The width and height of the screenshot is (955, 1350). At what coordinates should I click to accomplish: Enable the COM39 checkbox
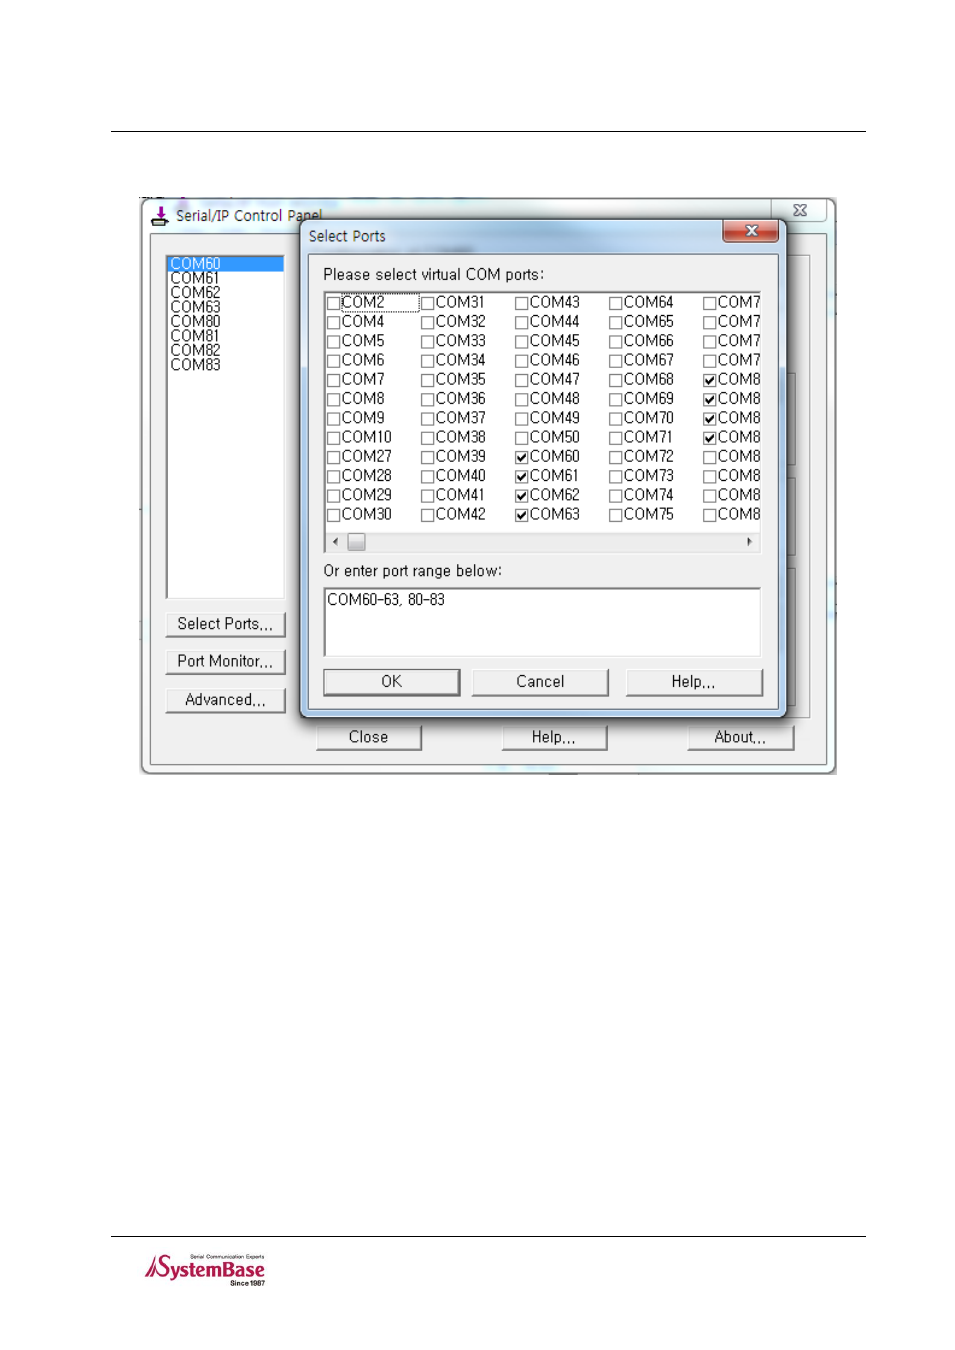[427, 457]
